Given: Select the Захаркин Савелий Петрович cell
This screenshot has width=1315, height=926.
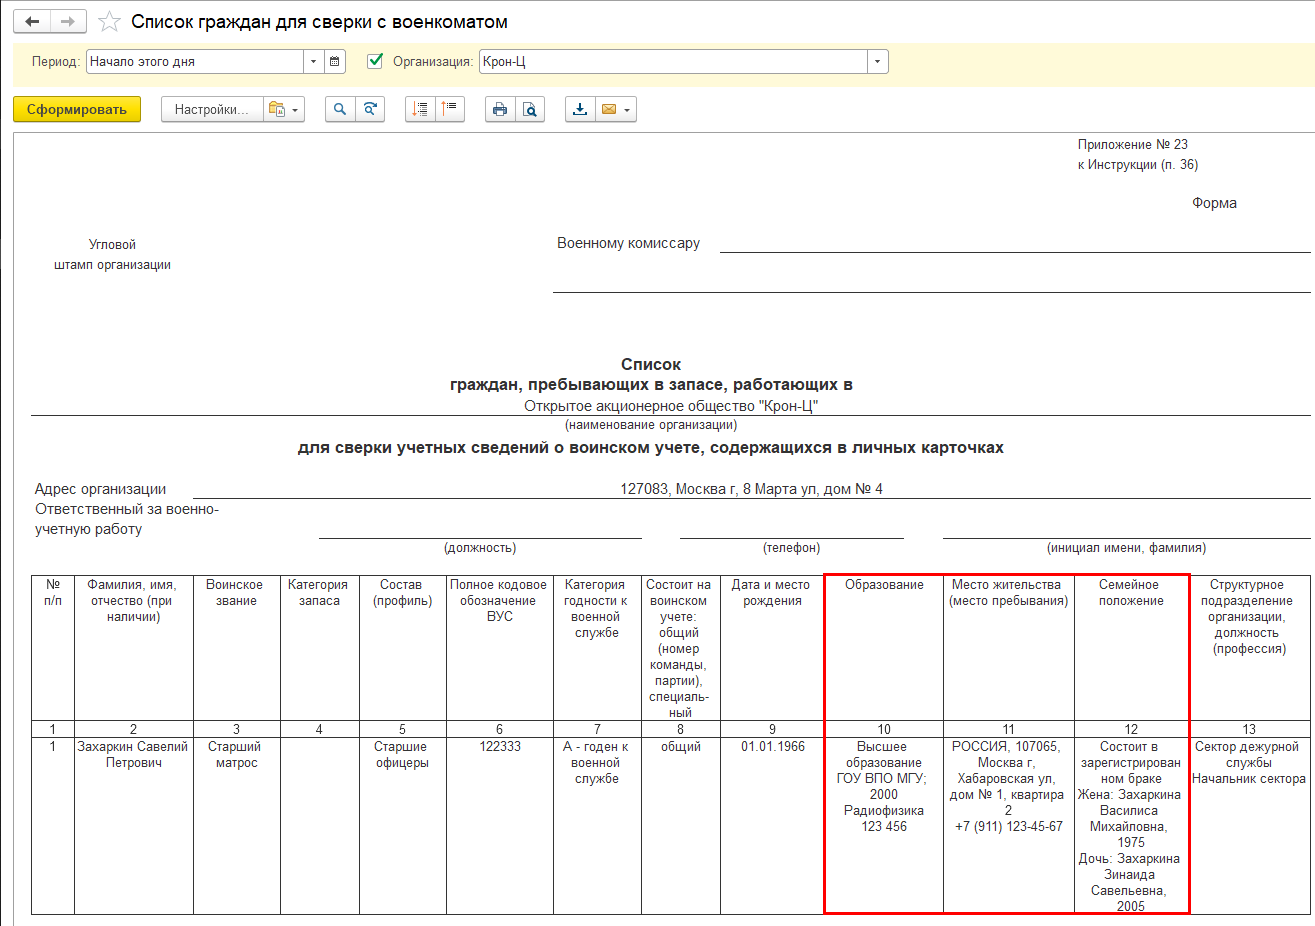Looking at the screenshot, I should click(x=133, y=755).
